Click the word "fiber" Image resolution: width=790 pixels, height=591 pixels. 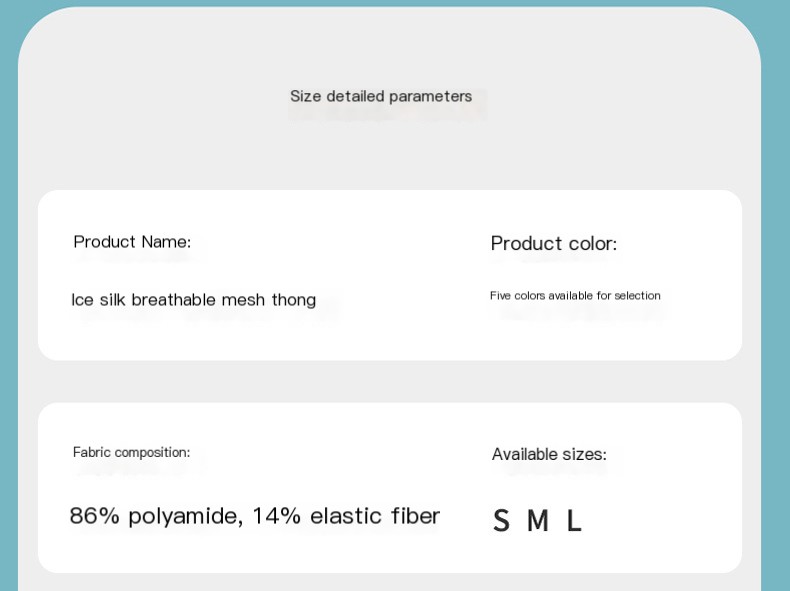416,516
